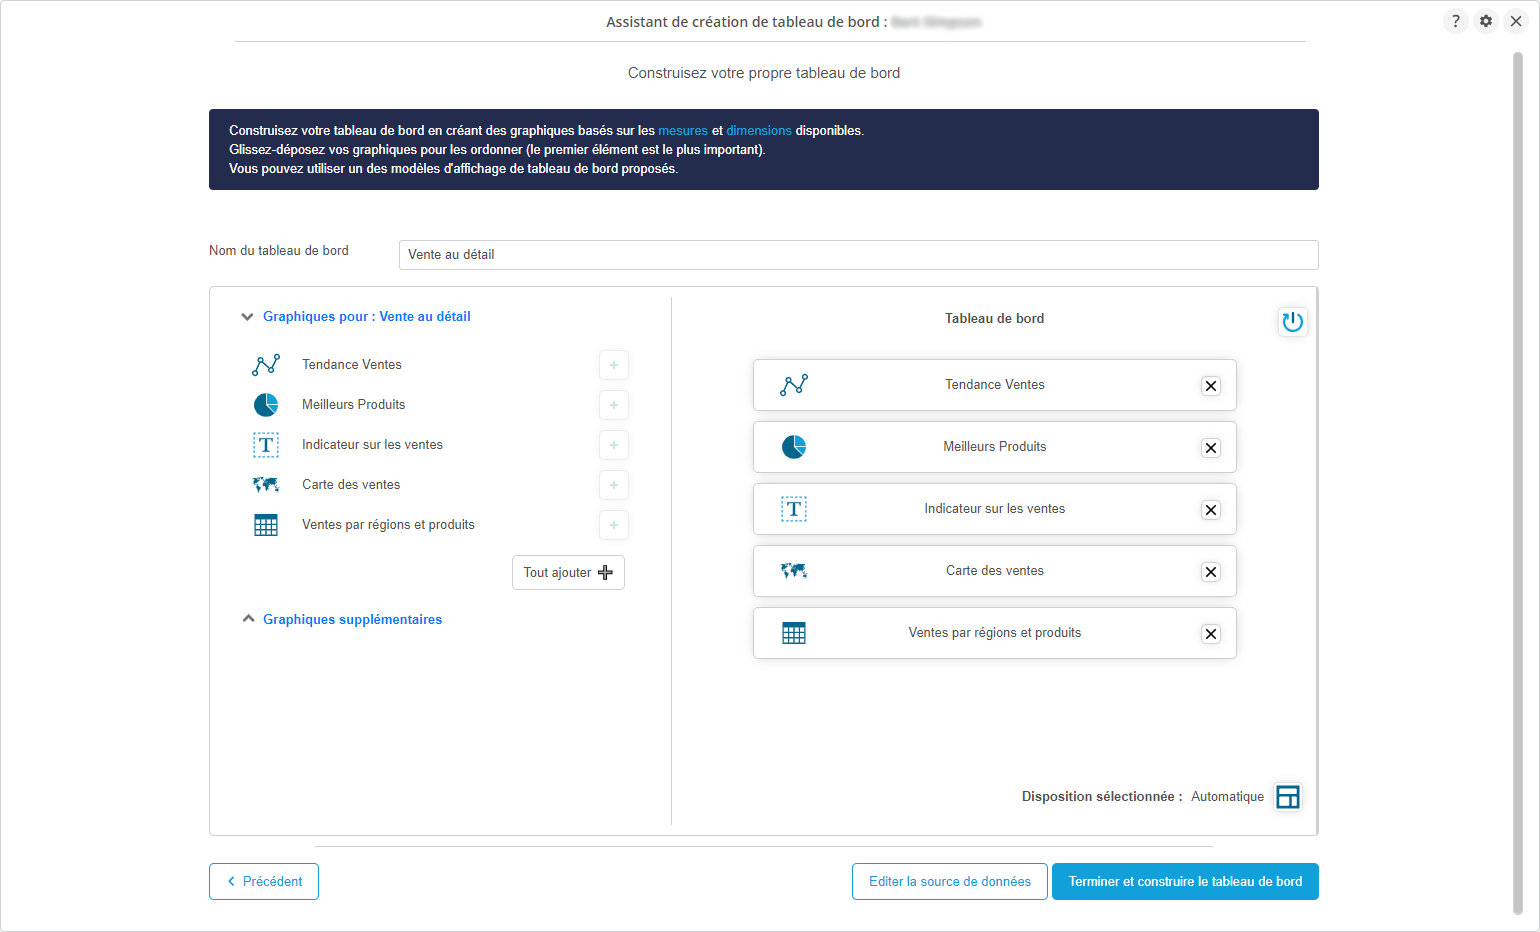
Task: Remove Meilleurs Produits from the dashboard
Action: [x=1210, y=448]
